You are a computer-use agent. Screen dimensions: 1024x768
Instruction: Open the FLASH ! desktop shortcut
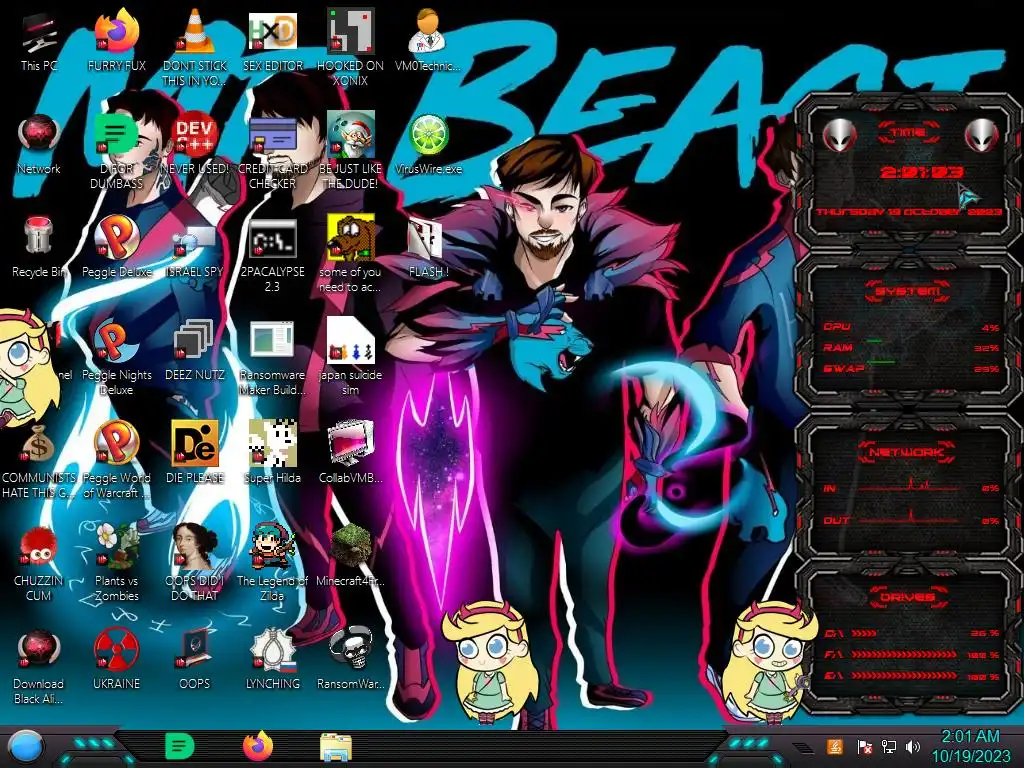tap(428, 248)
